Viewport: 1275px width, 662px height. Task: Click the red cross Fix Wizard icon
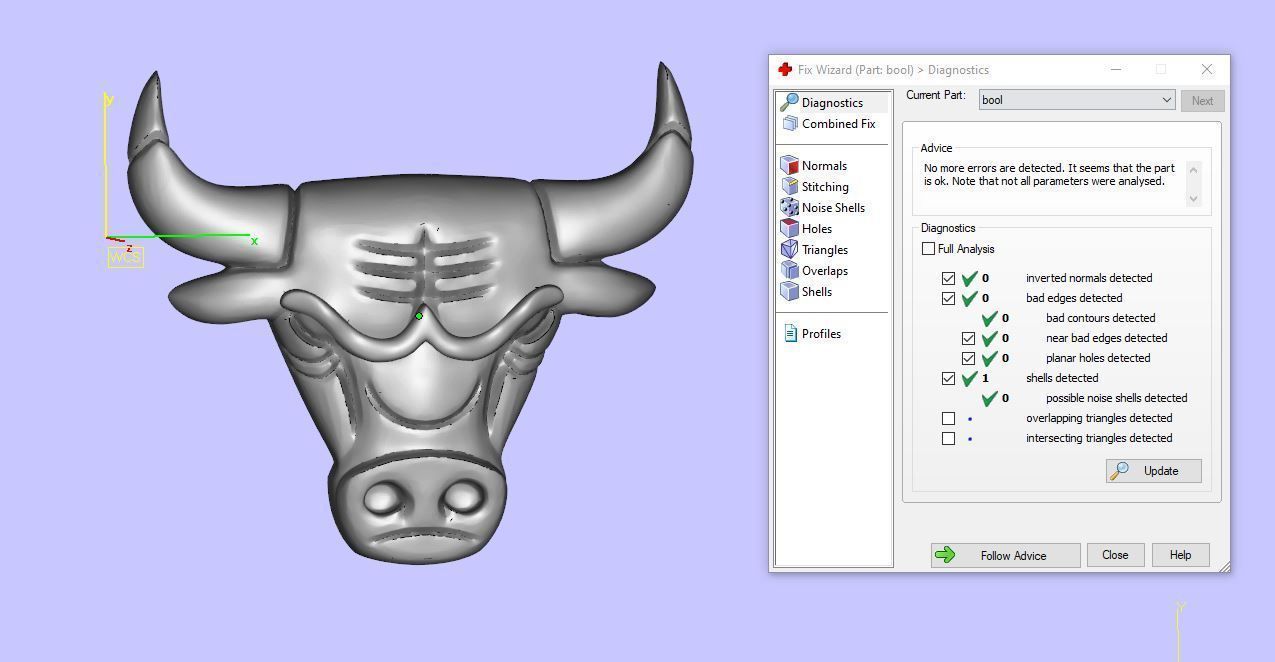click(x=784, y=69)
